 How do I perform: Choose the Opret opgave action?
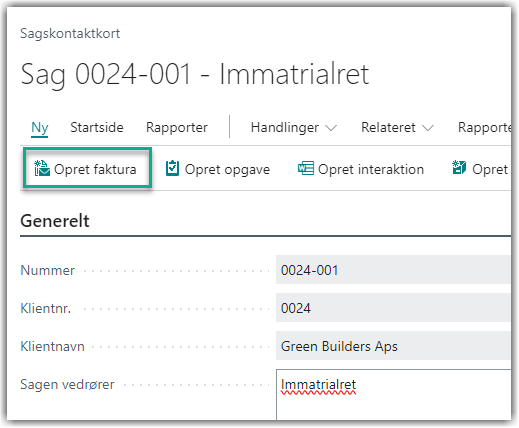click(x=218, y=169)
